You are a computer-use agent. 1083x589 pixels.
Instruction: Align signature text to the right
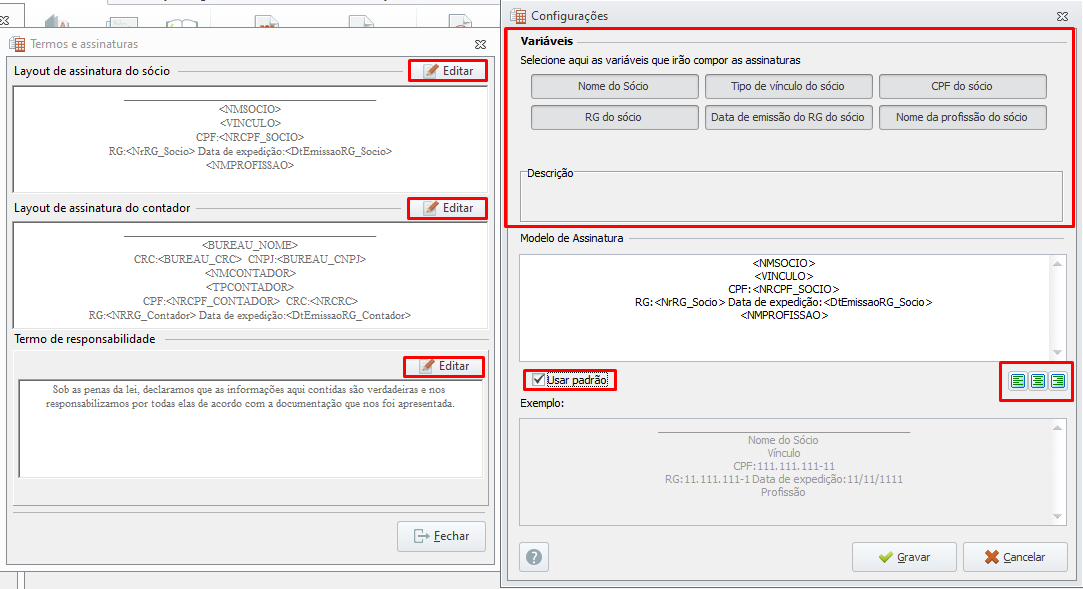pos(1057,380)
